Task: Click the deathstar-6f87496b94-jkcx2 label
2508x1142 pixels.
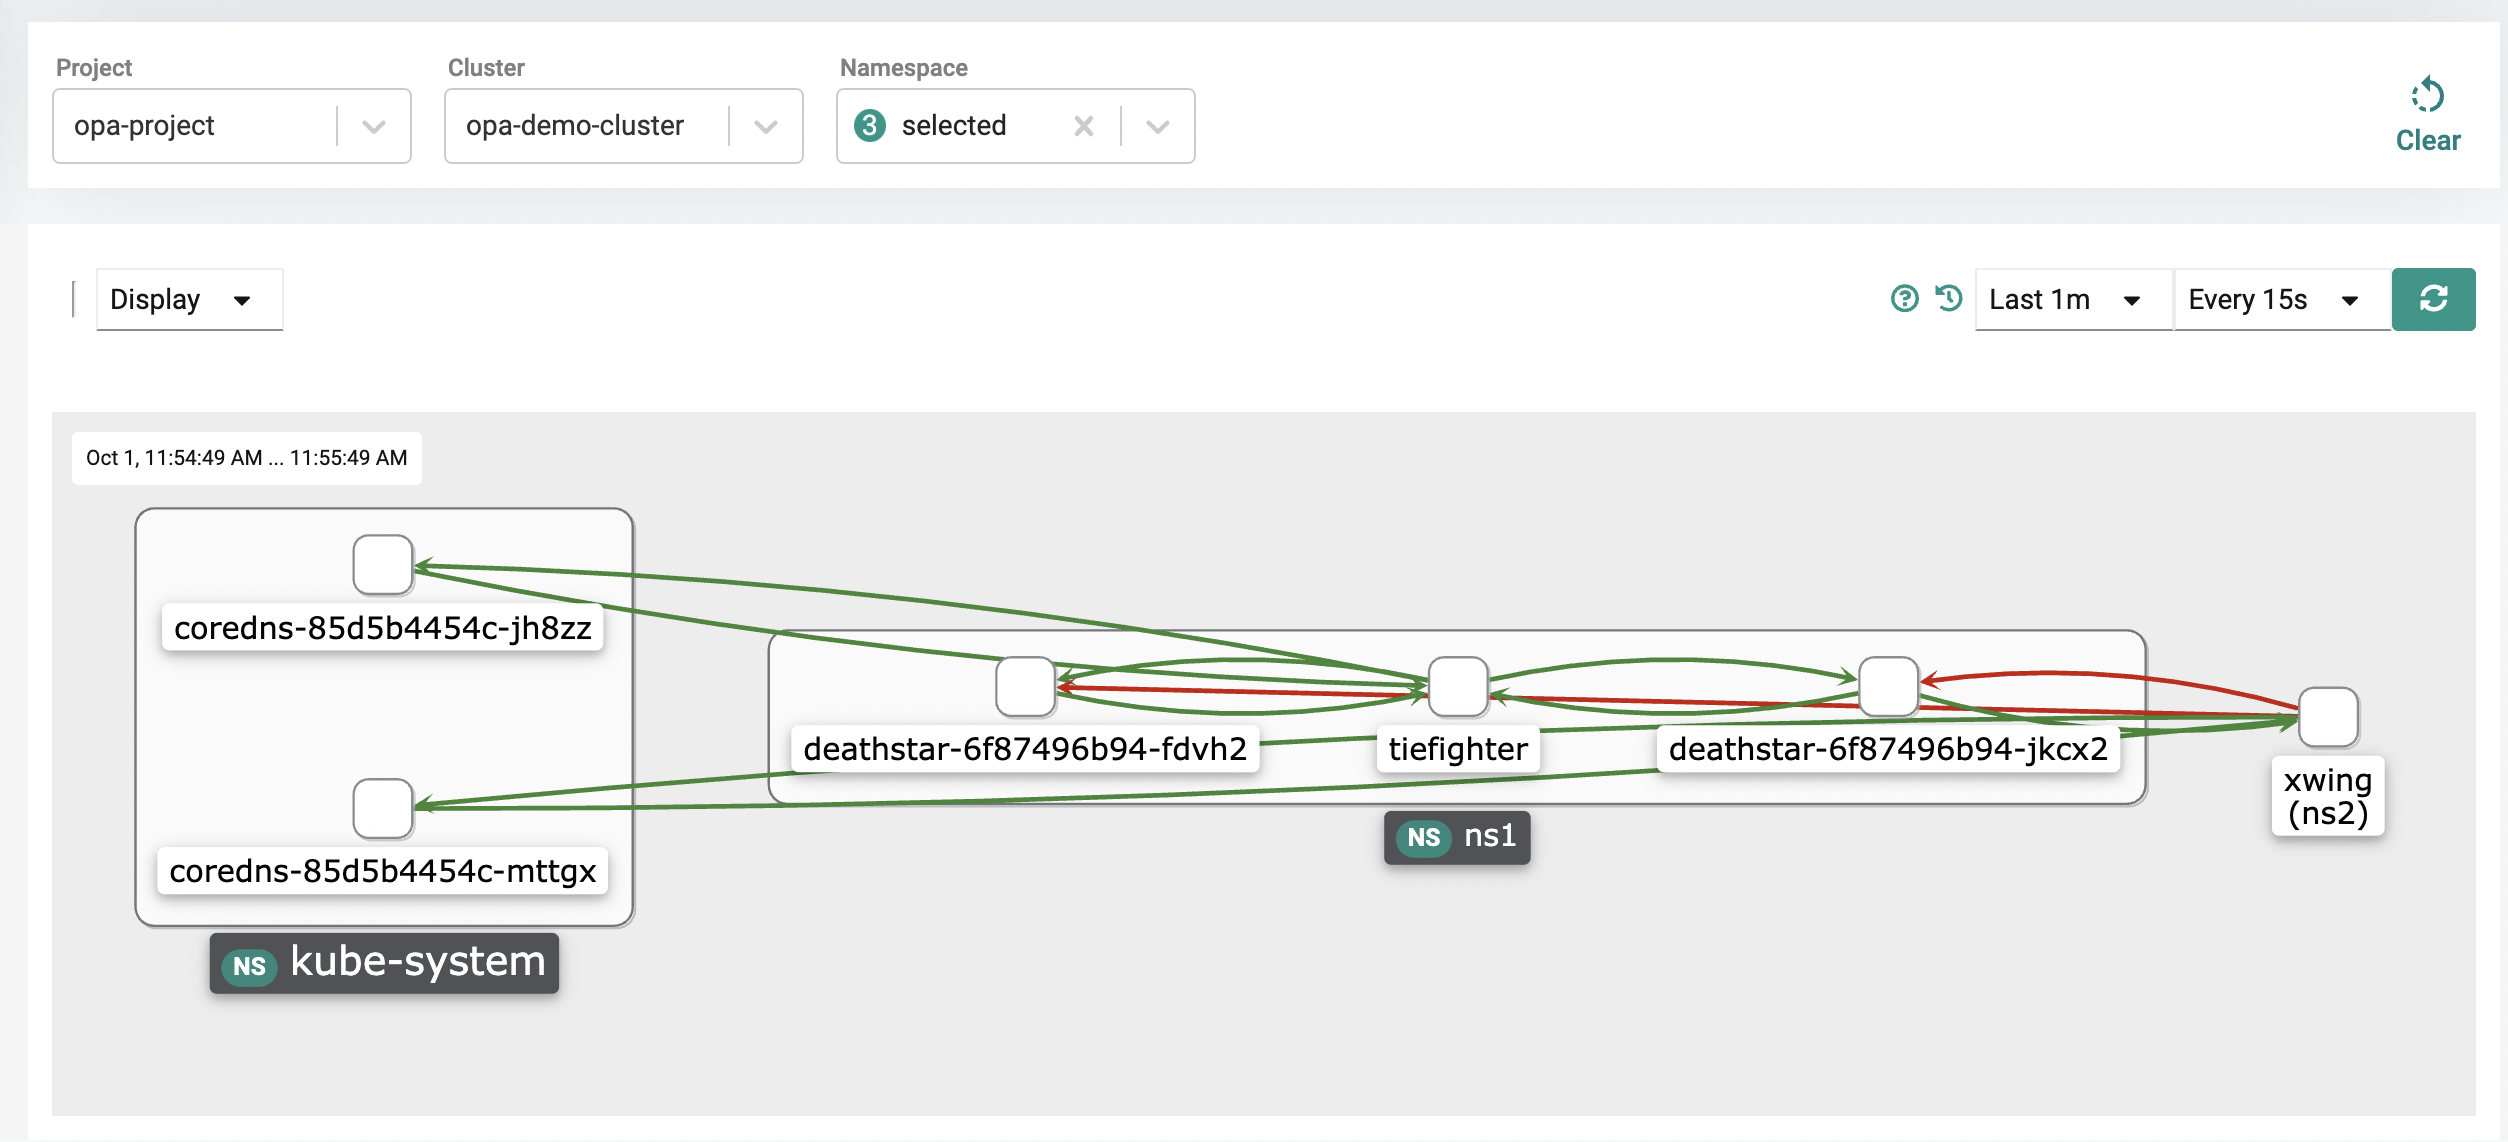Action: 1888,749
